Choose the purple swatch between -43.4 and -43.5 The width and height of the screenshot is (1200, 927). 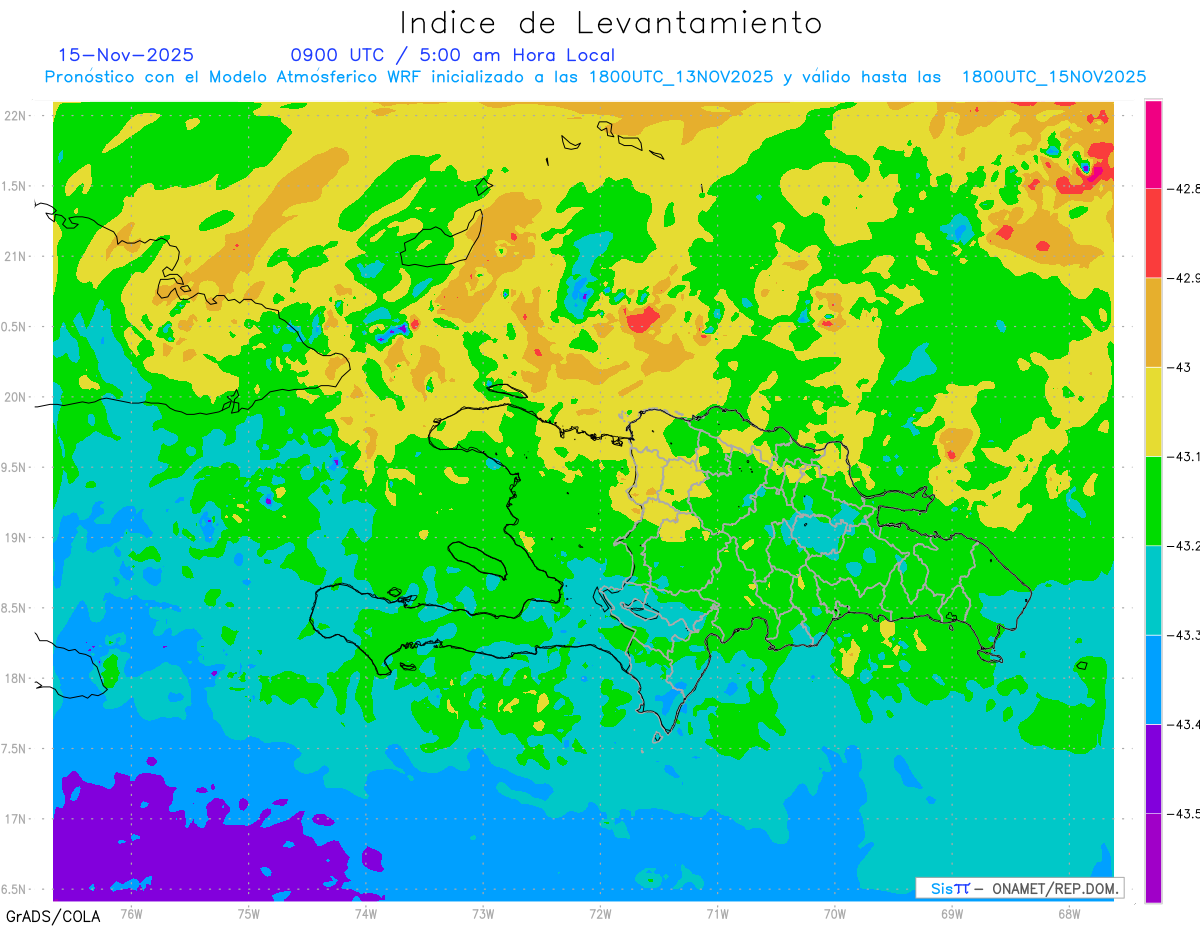click(x=1153, y=768)
